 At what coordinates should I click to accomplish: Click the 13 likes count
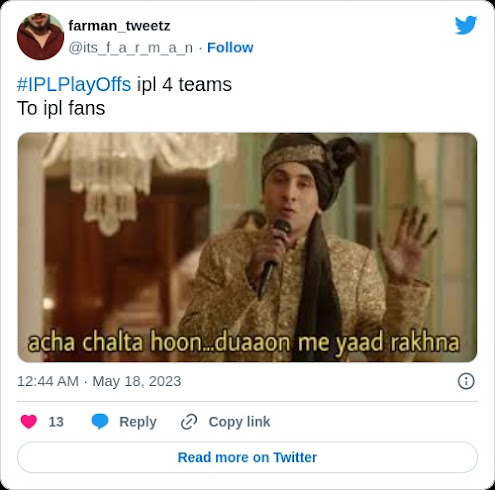[56, 422]
